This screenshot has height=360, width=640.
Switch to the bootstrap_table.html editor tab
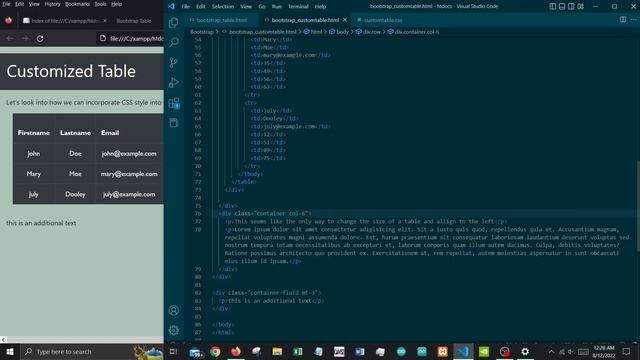click(x=222, y=20)
